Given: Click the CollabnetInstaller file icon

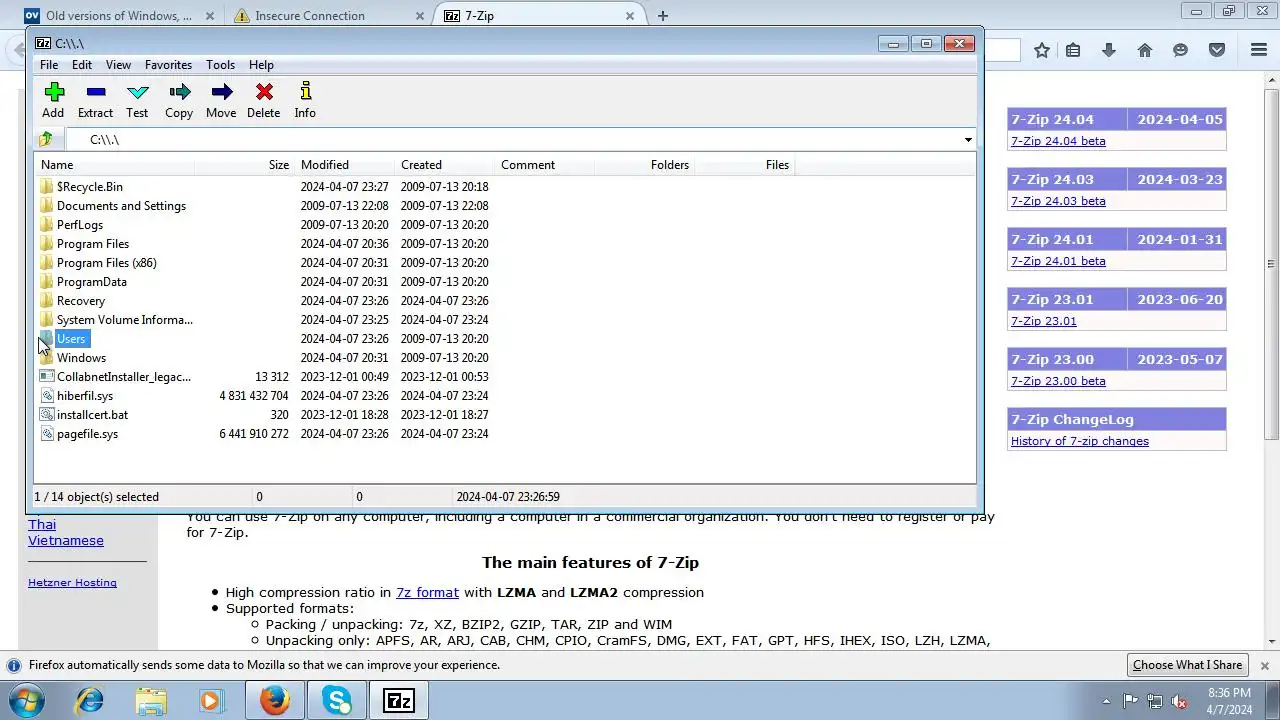Looking at the screenshot, I should [x=46, y=377].
